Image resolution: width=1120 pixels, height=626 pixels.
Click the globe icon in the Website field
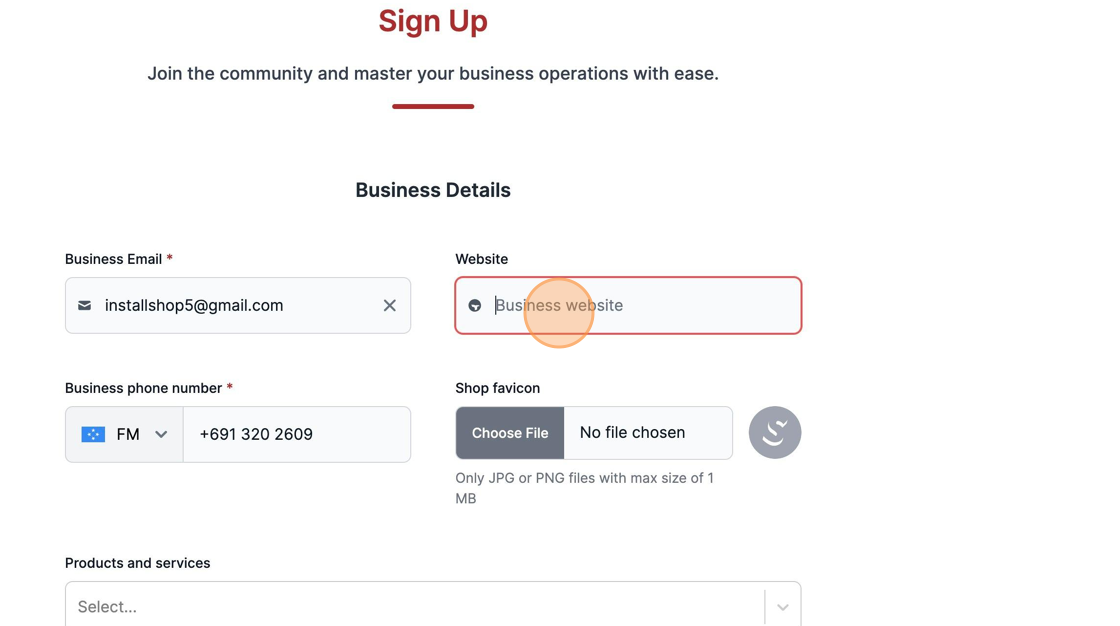coord(475,306)
